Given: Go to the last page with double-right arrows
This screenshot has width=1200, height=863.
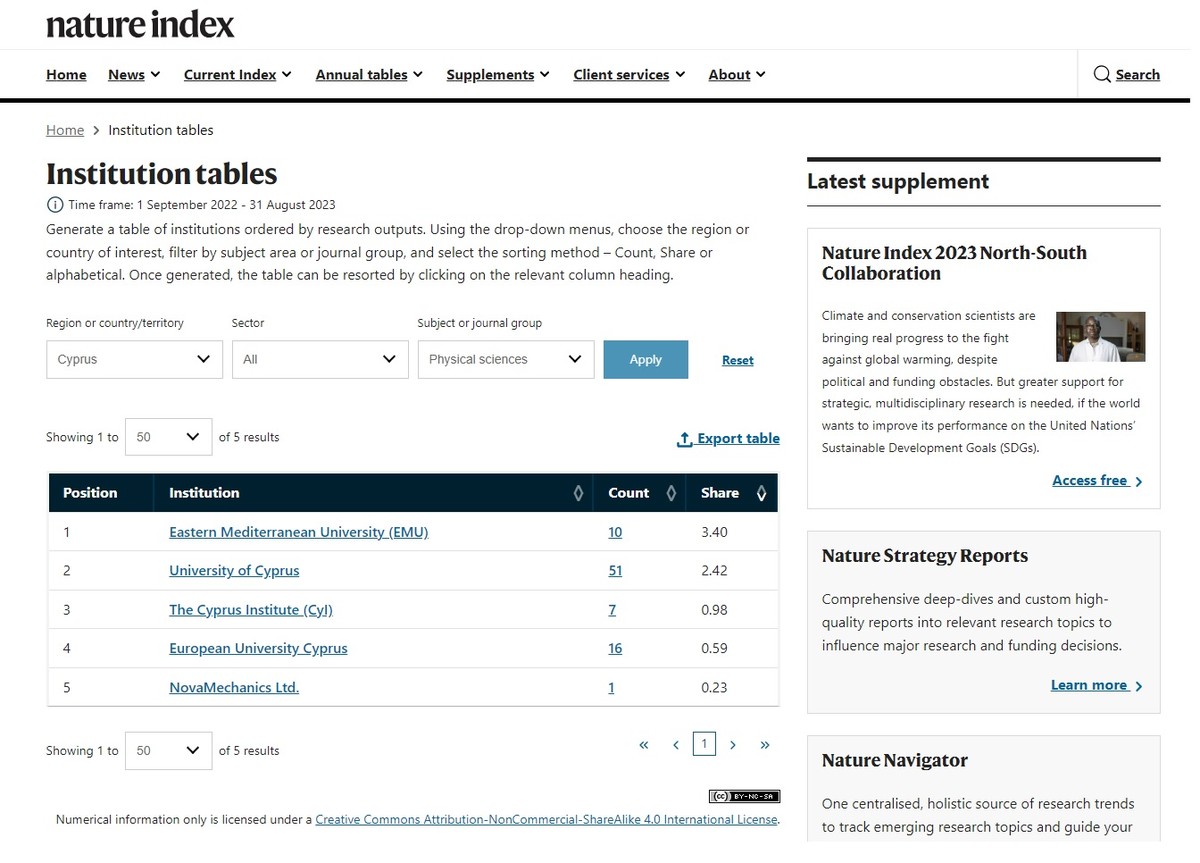Looking at the screenshot, I should point(765,744).
